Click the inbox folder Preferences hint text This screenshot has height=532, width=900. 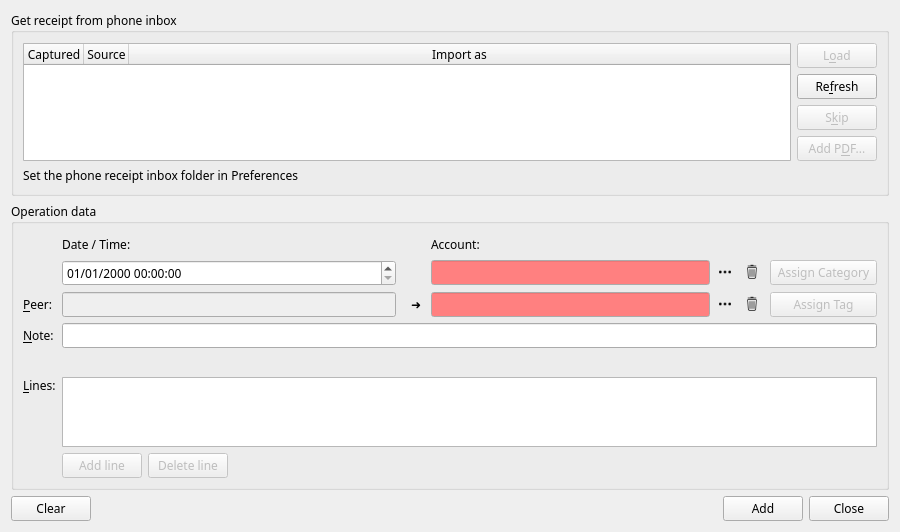pos(160,176)
